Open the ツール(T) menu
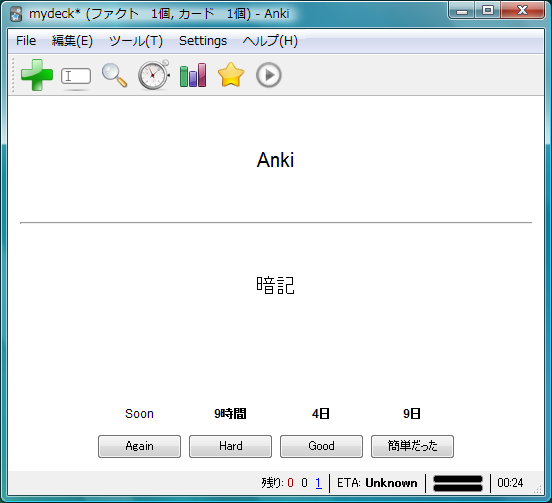 click(x=136, y=41)
